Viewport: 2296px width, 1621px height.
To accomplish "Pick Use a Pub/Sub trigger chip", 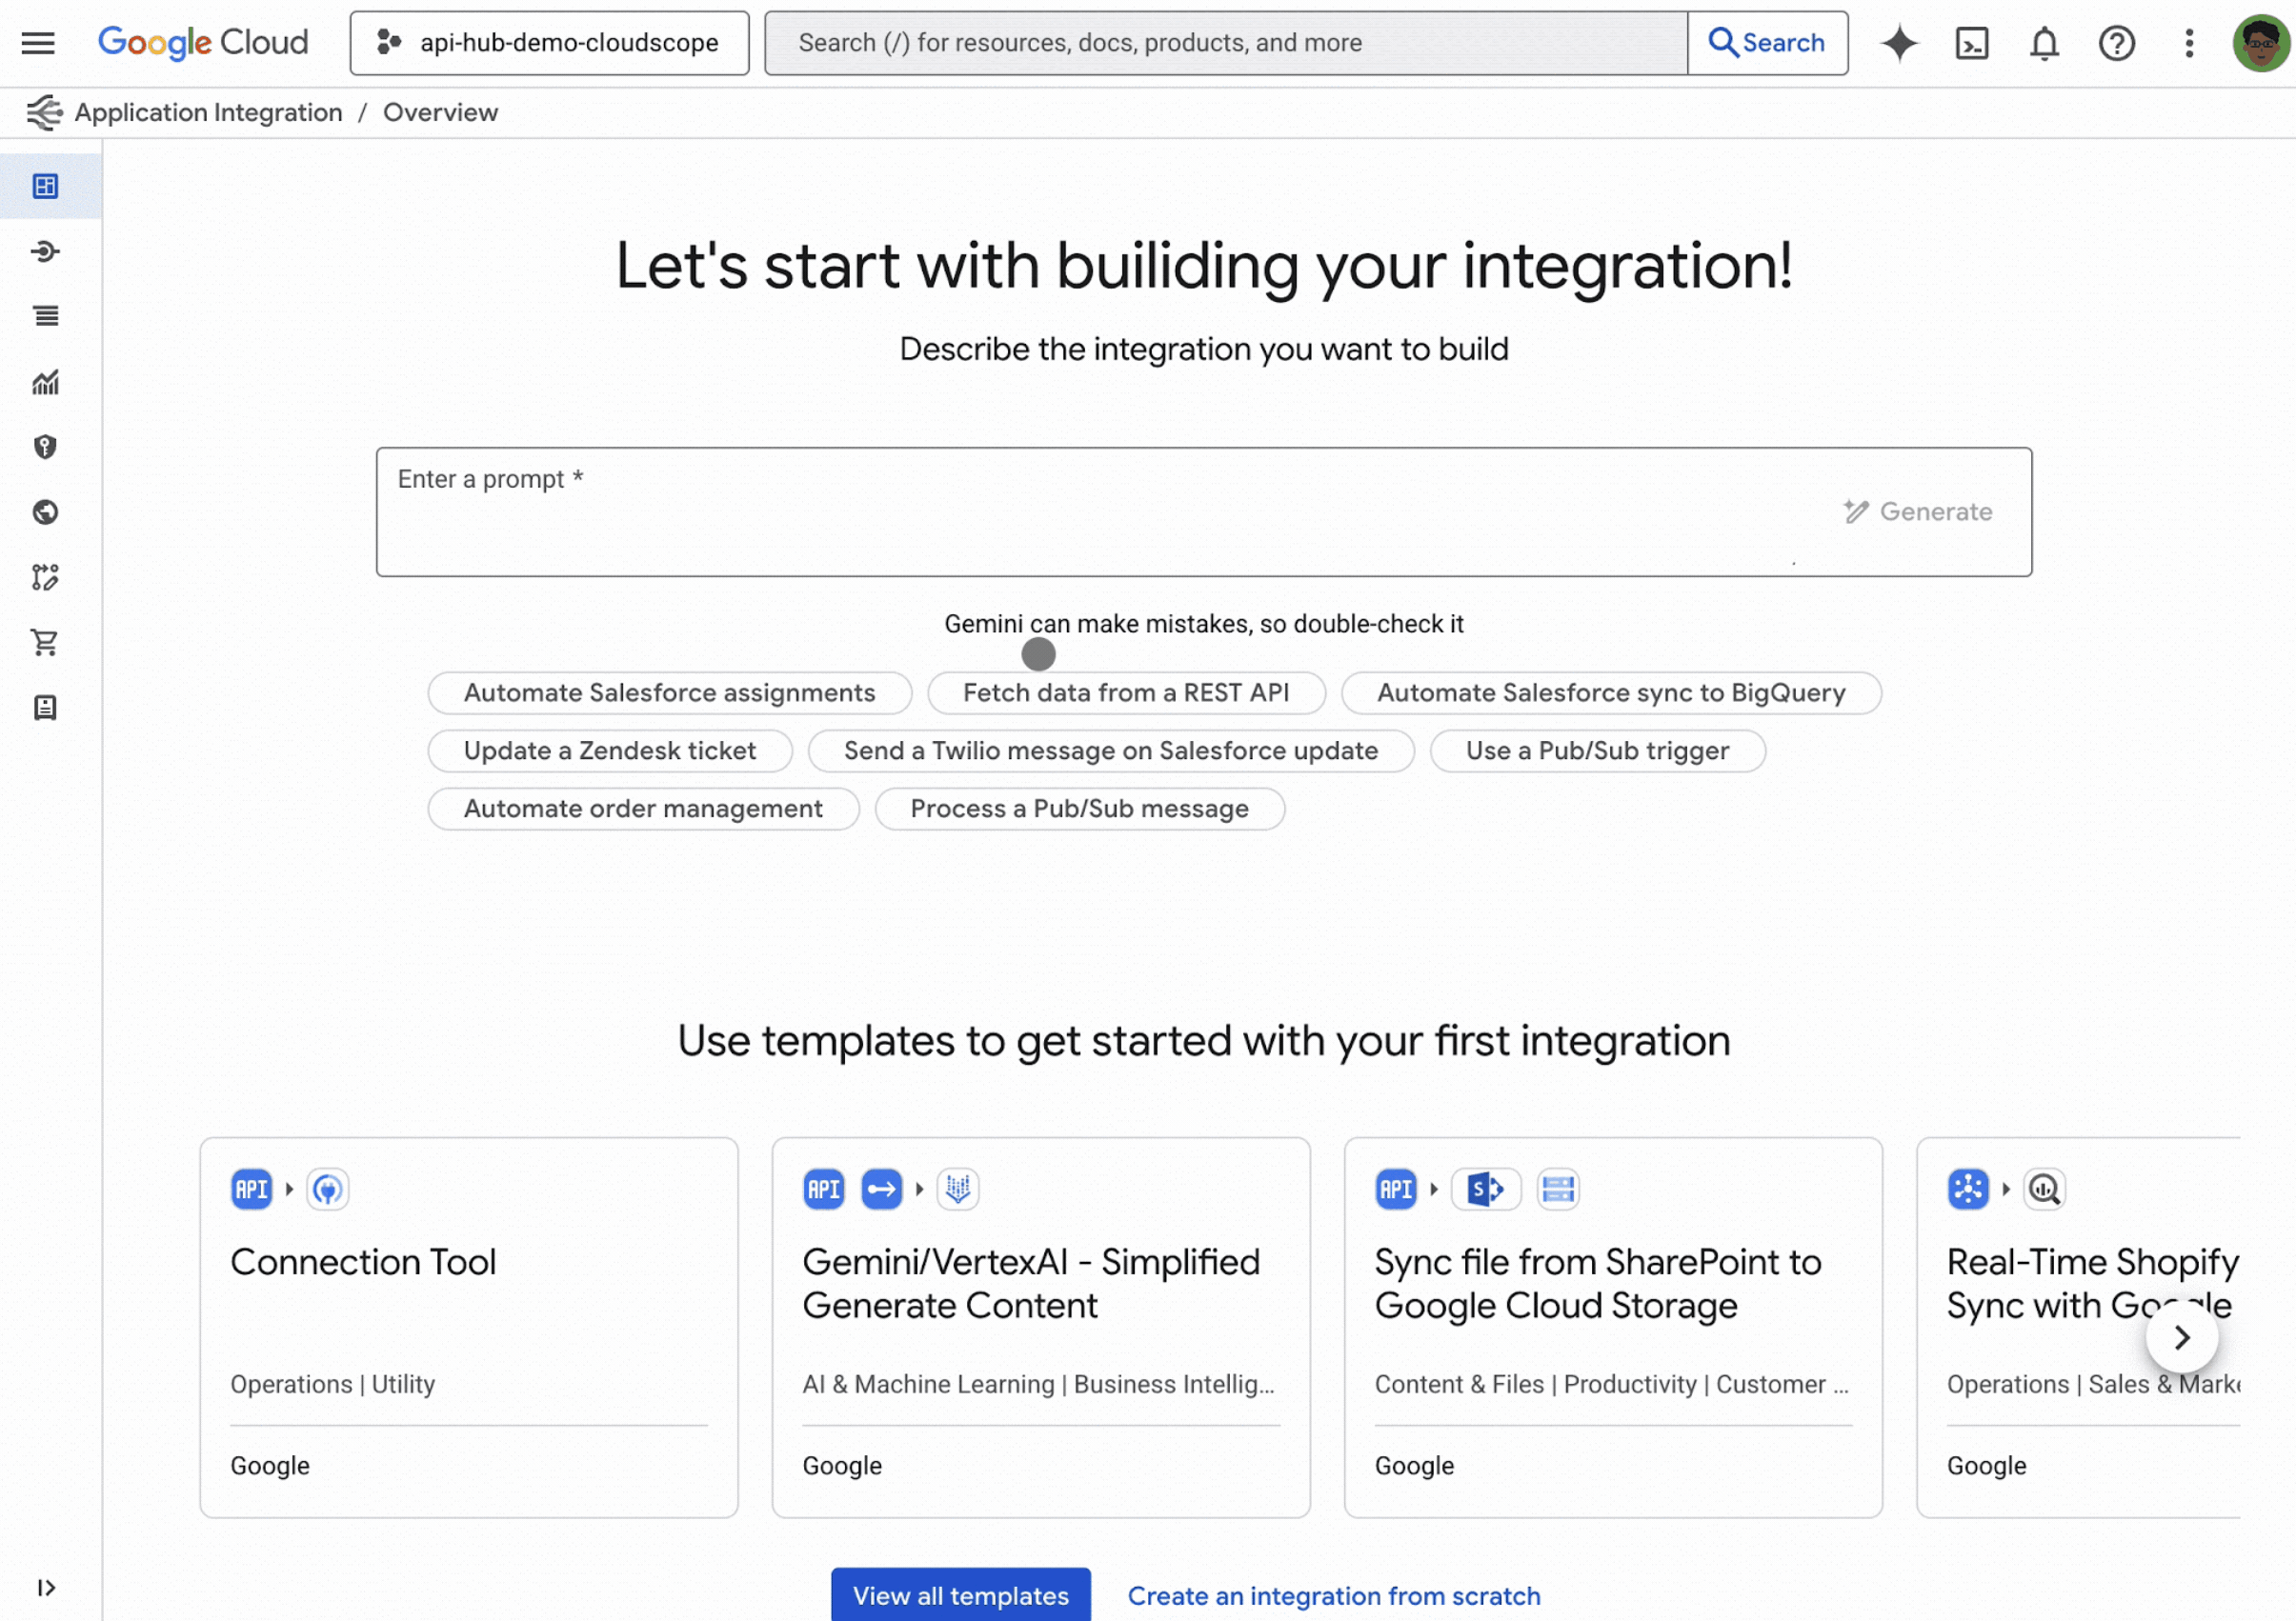I will click(x=1597, y=751).
